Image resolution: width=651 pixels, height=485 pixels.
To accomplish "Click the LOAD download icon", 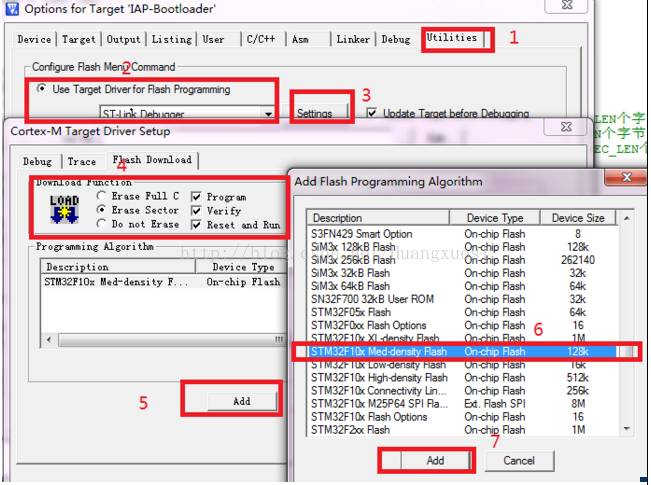I will tap(64, 210).
